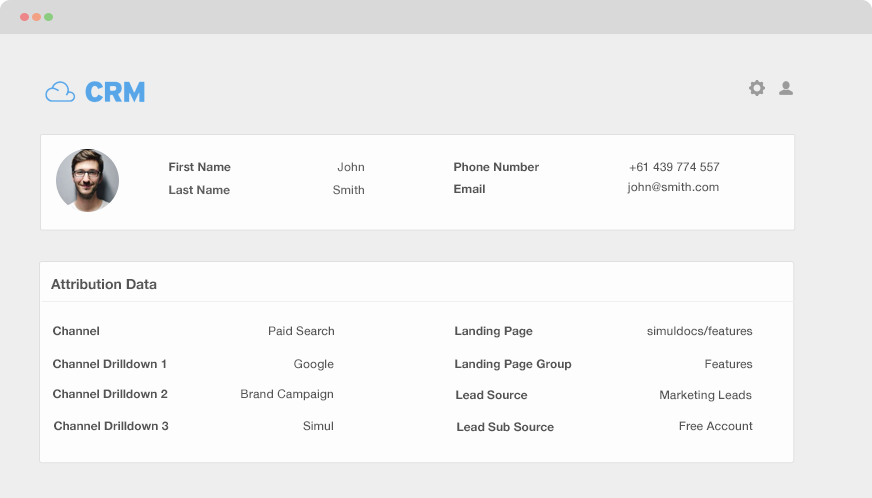Click the red window close button
The width and height of the screenshot is (872, 498).
coord(25,17)
